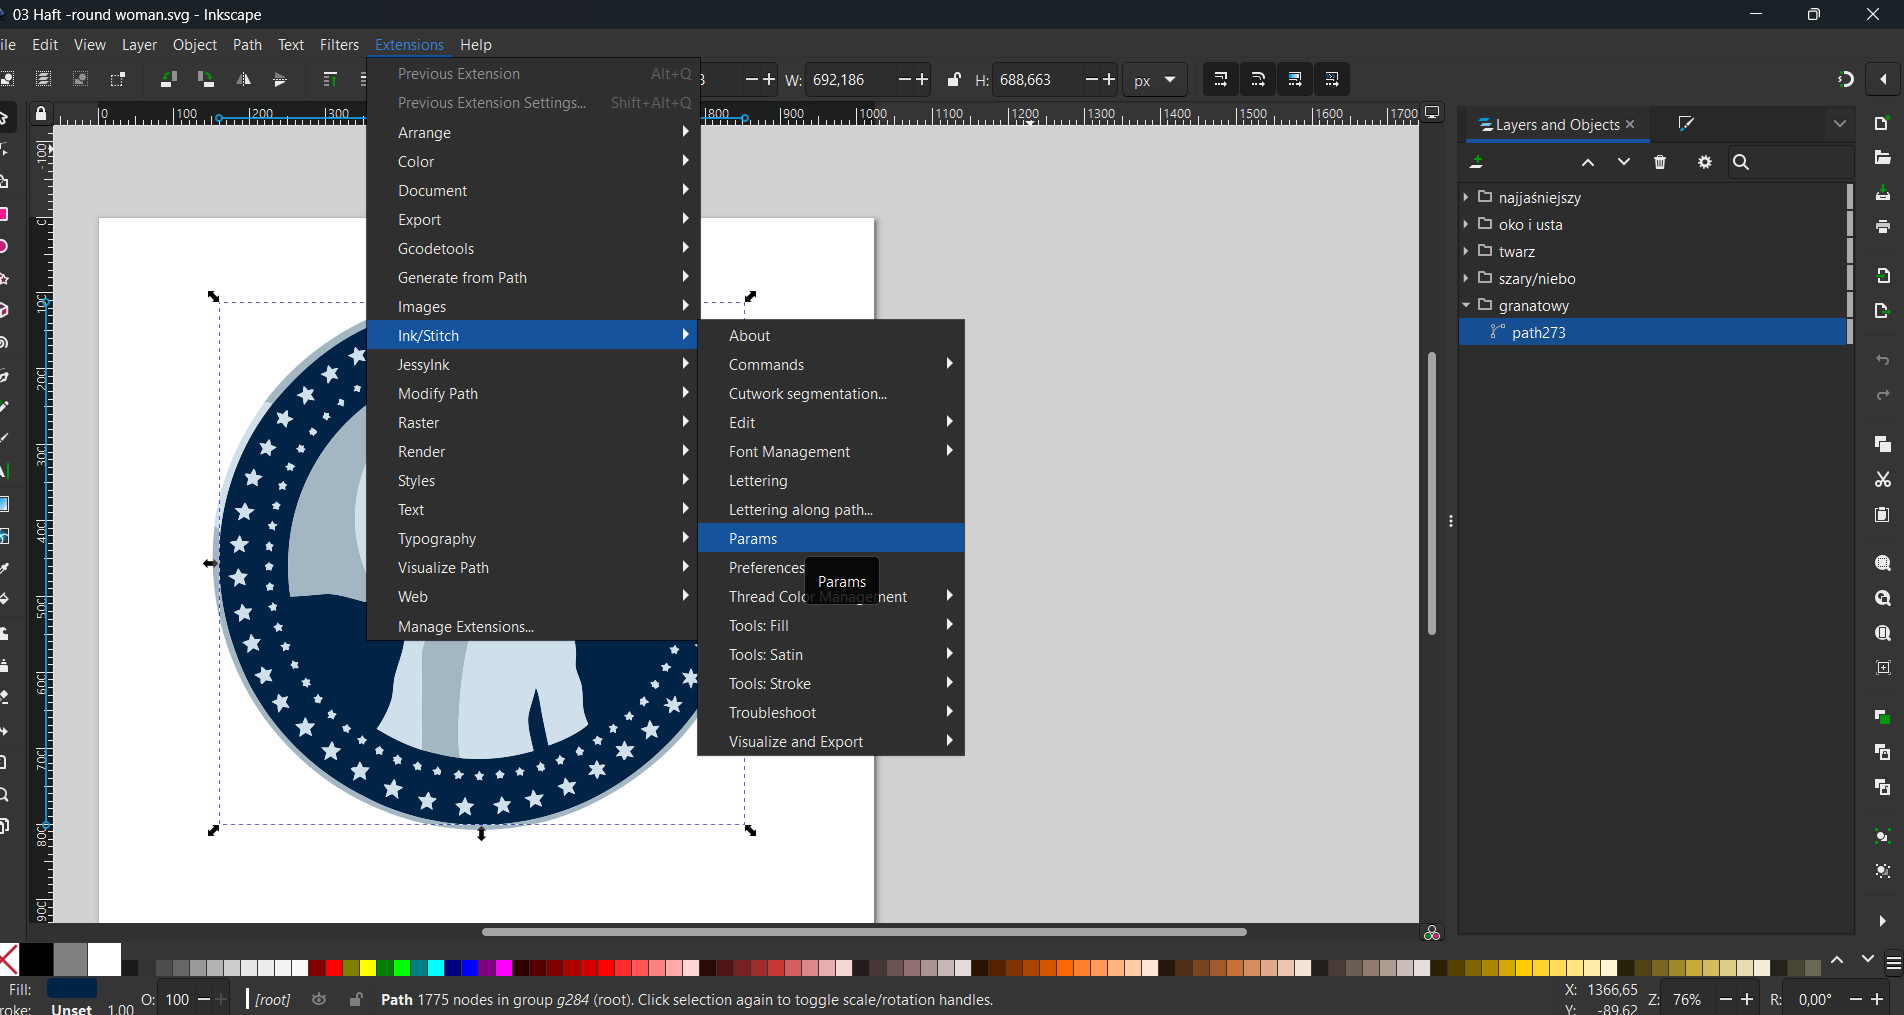This screenshot has width=1904, height=1015.
Task: Expand the szary/niebo layer
Action: tap(1466, 278)
